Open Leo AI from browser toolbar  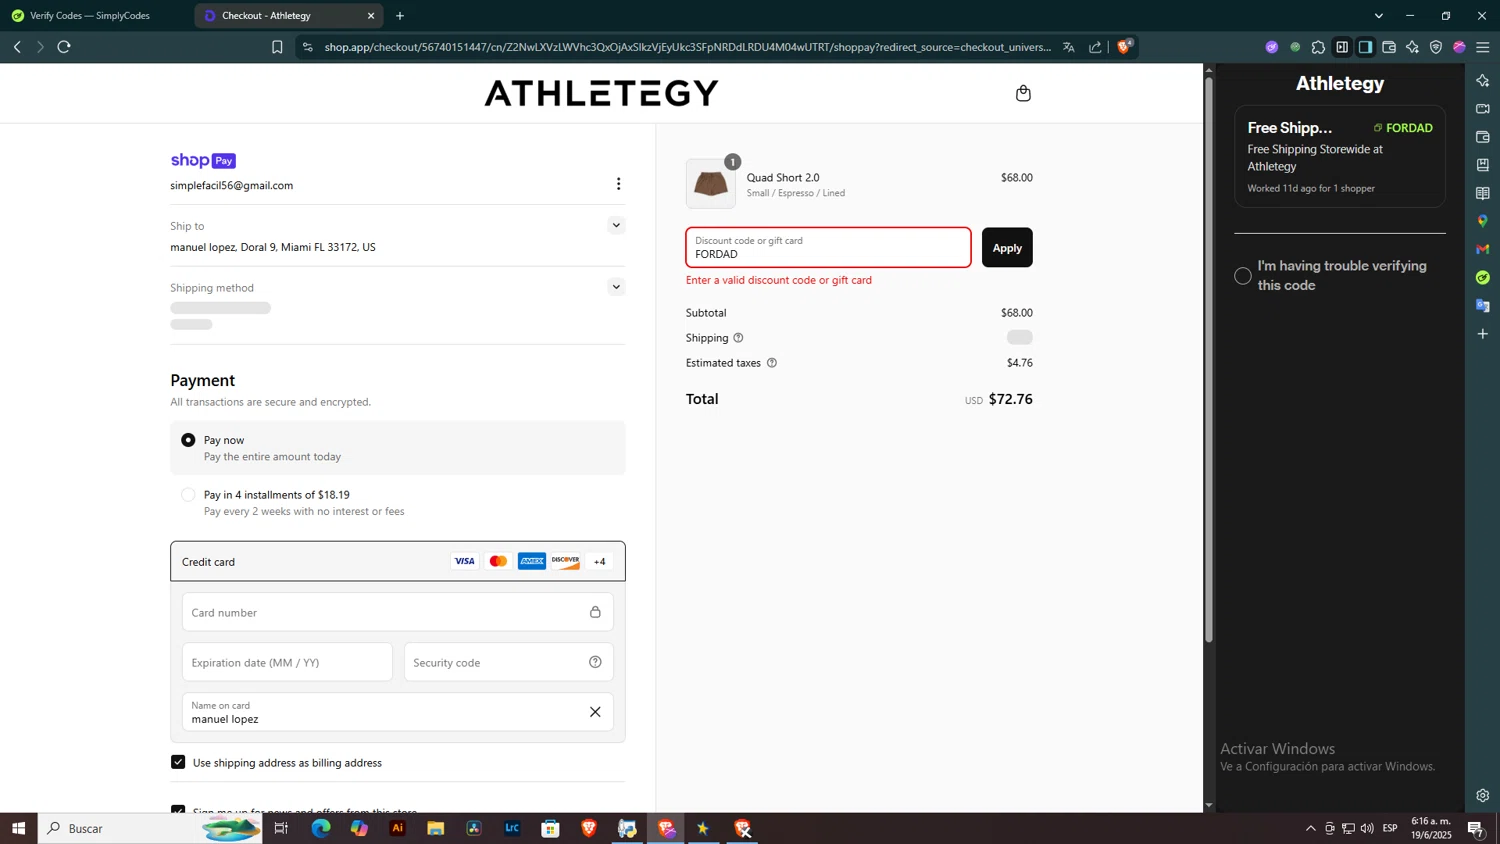(x=1412, y=47)
